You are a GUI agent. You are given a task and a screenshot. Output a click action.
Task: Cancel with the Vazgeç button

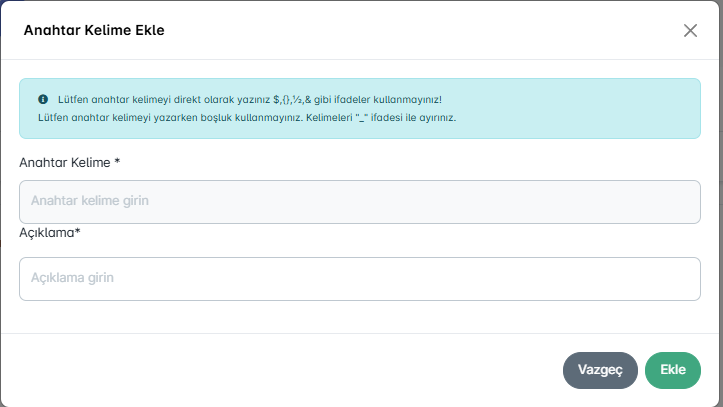click(600, 370)
